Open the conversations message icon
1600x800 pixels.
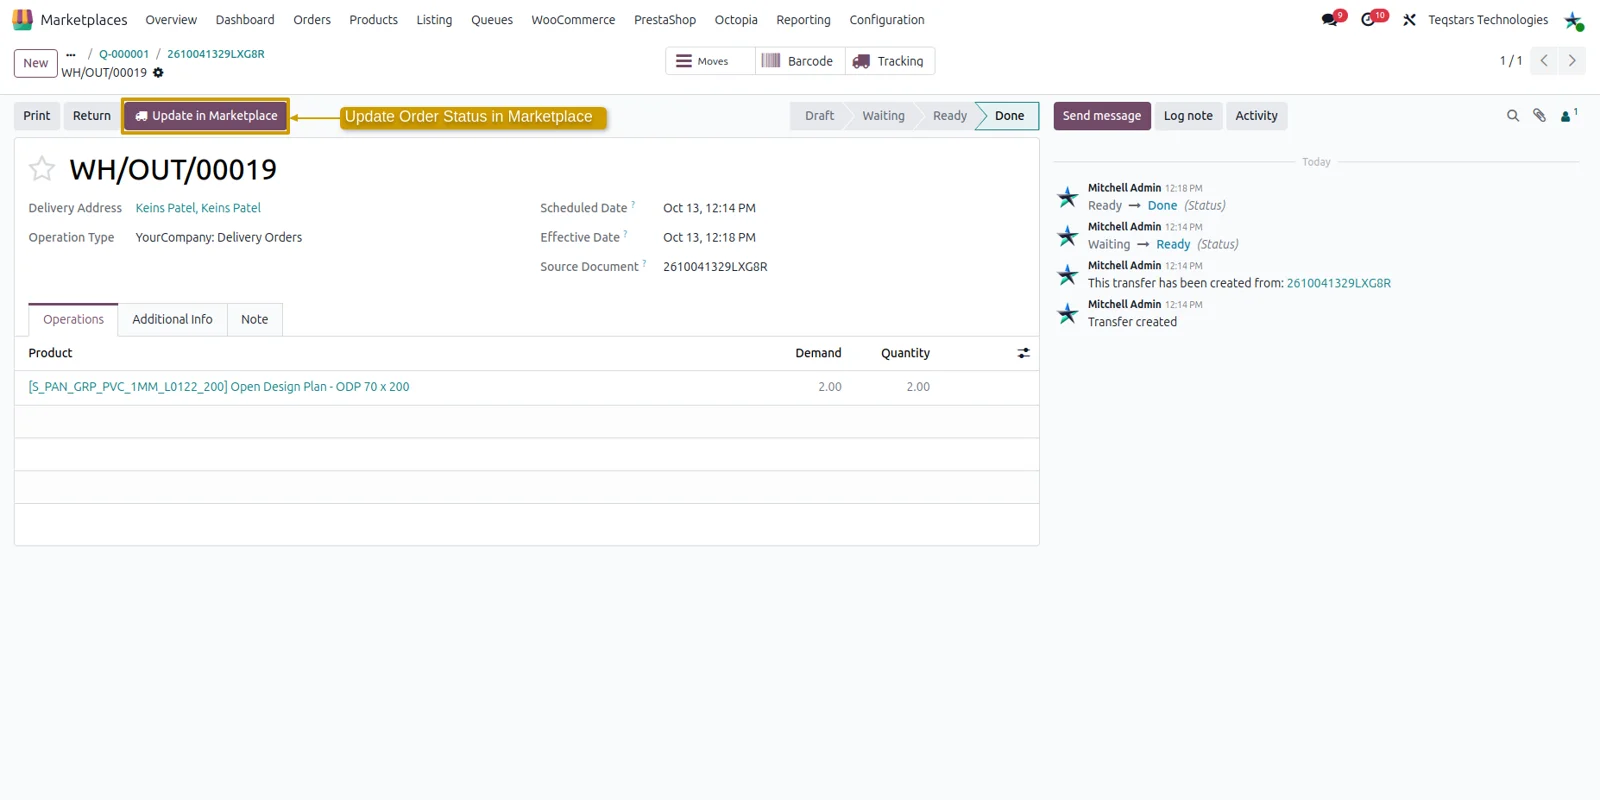[x=1330, y=20]
